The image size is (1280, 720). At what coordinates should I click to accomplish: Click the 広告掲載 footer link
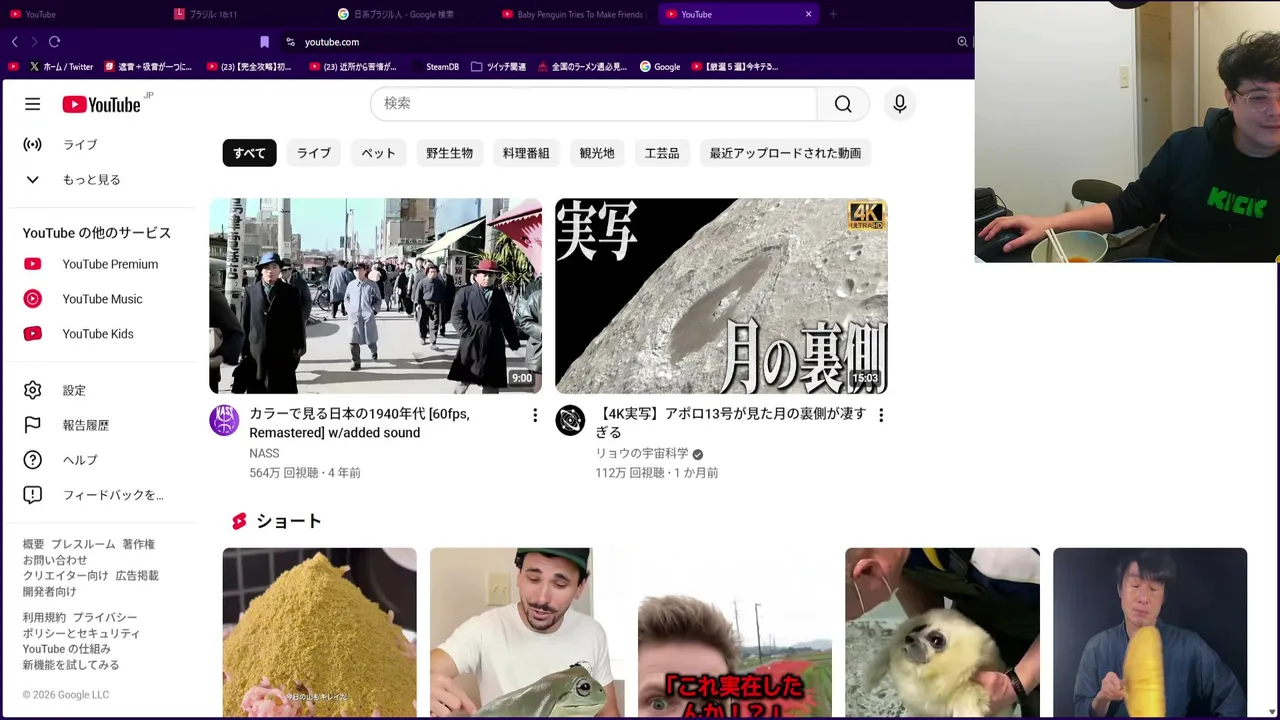click(137, 576)
